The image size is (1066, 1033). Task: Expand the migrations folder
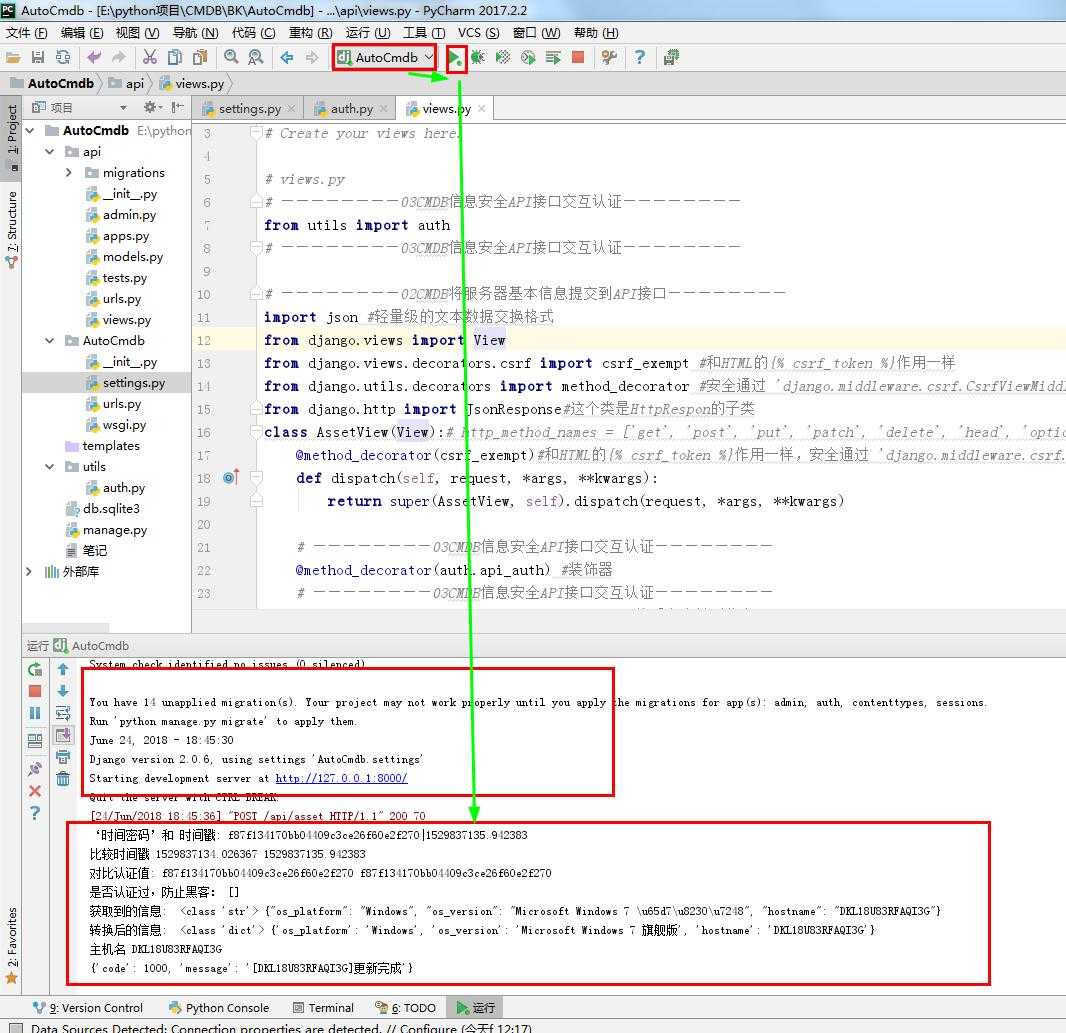pos(69,173)
